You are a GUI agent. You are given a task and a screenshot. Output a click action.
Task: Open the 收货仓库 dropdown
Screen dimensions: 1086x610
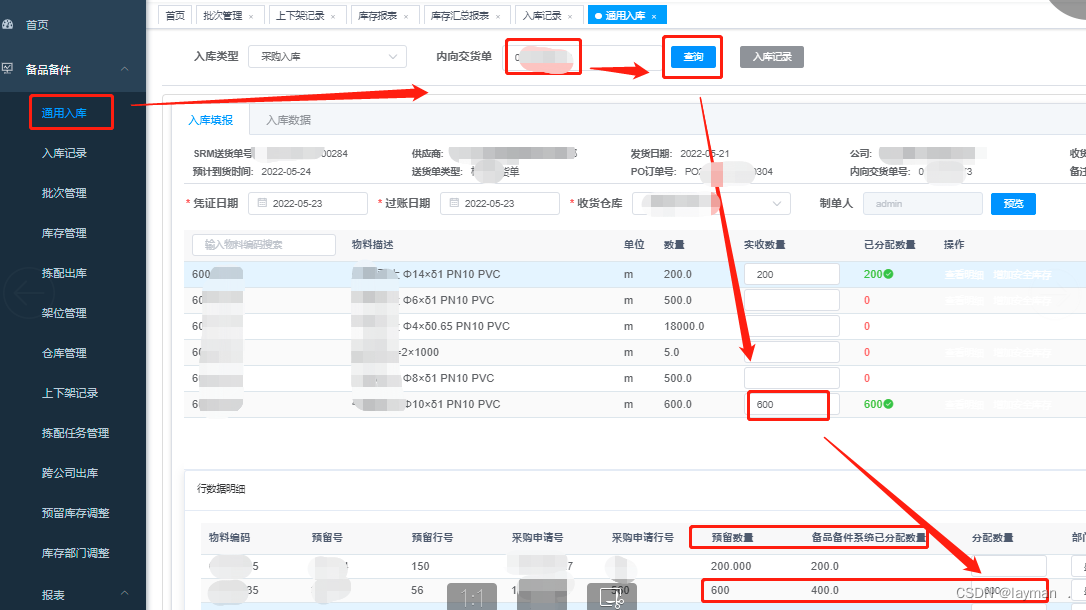tap(711, 204)
